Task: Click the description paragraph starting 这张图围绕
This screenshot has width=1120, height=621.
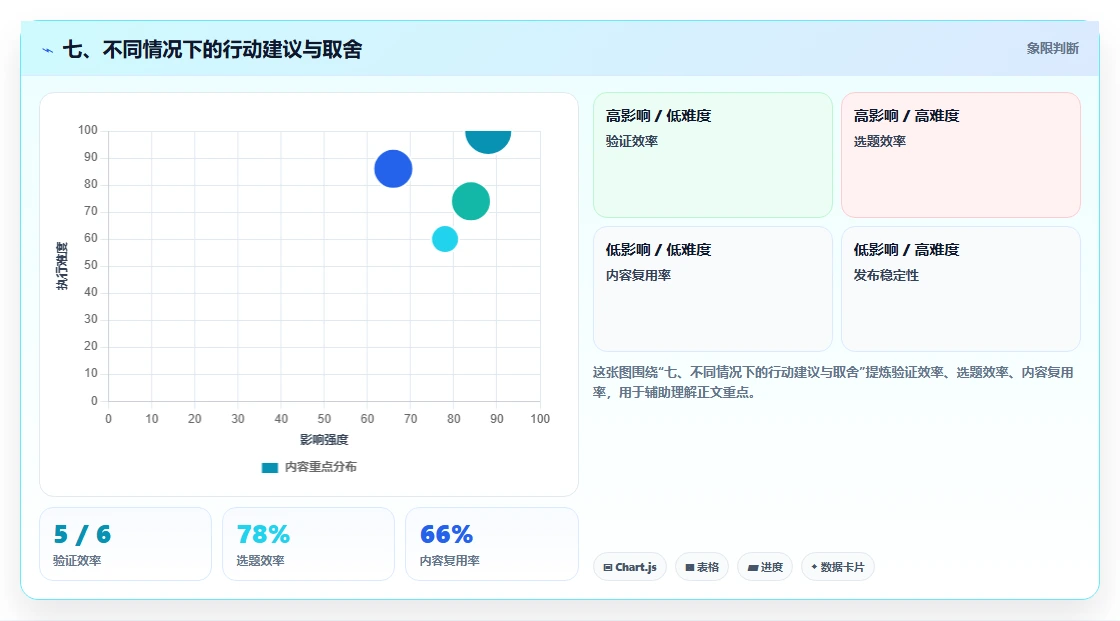Action: click(833, 382)
